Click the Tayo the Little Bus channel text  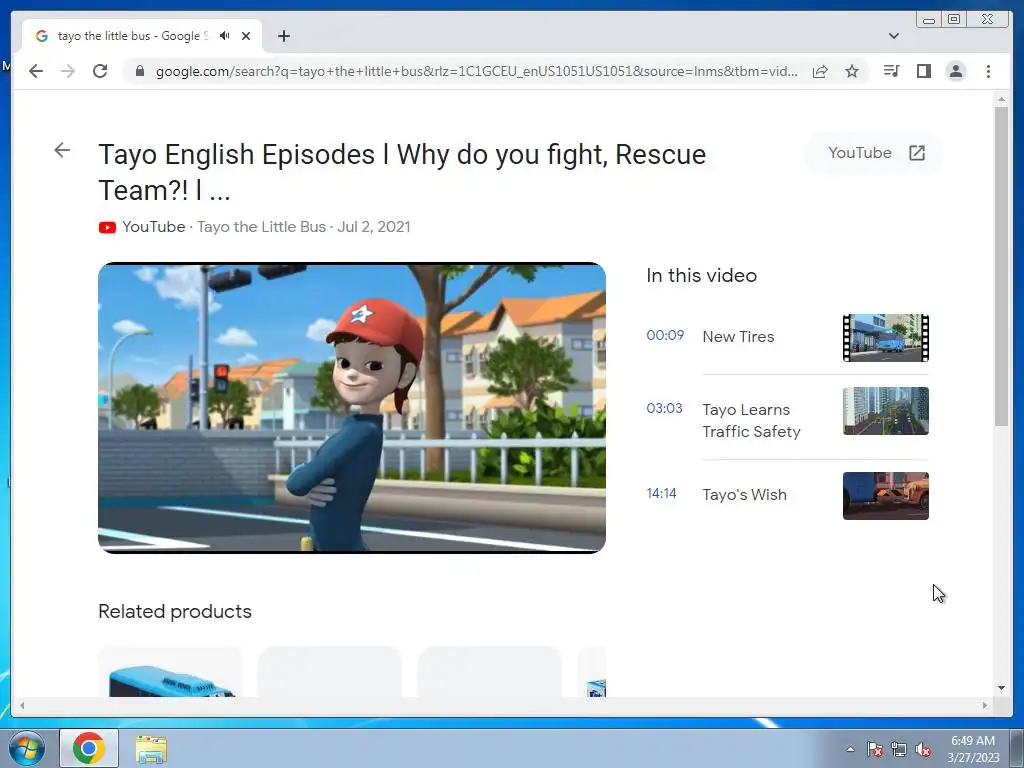coord(261,227)
